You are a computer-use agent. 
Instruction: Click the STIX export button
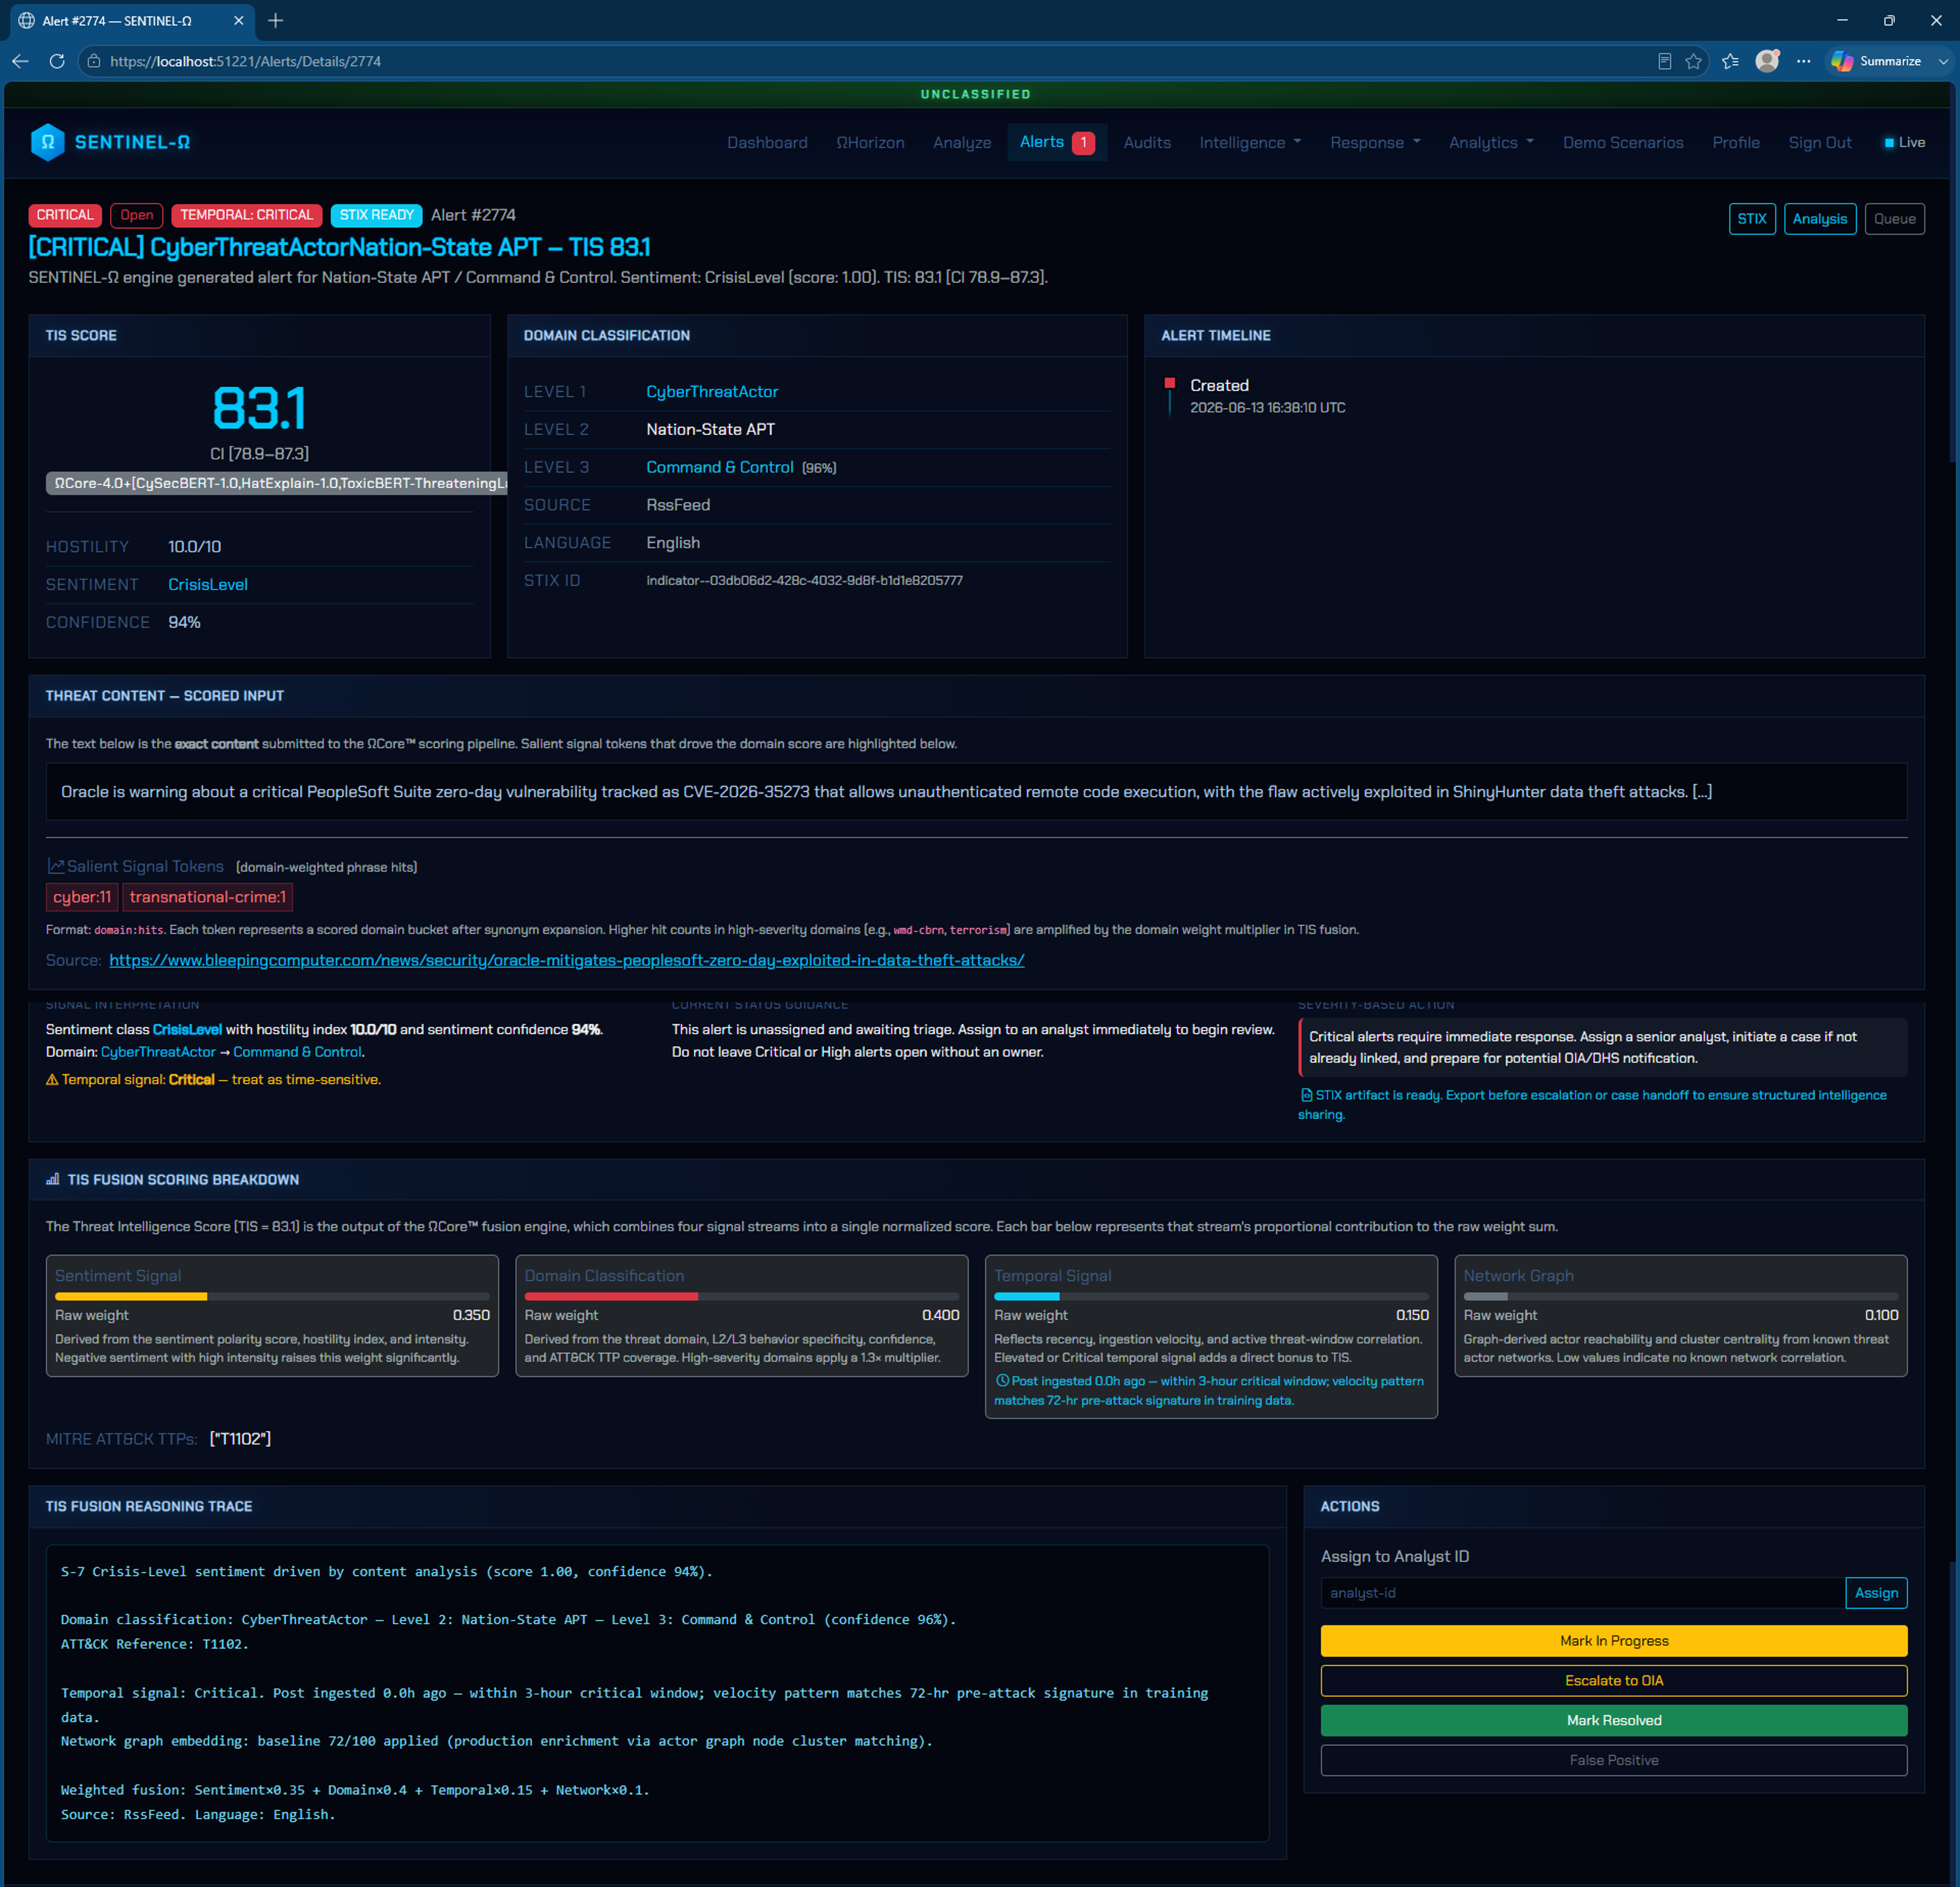(x=1752, y=219)
